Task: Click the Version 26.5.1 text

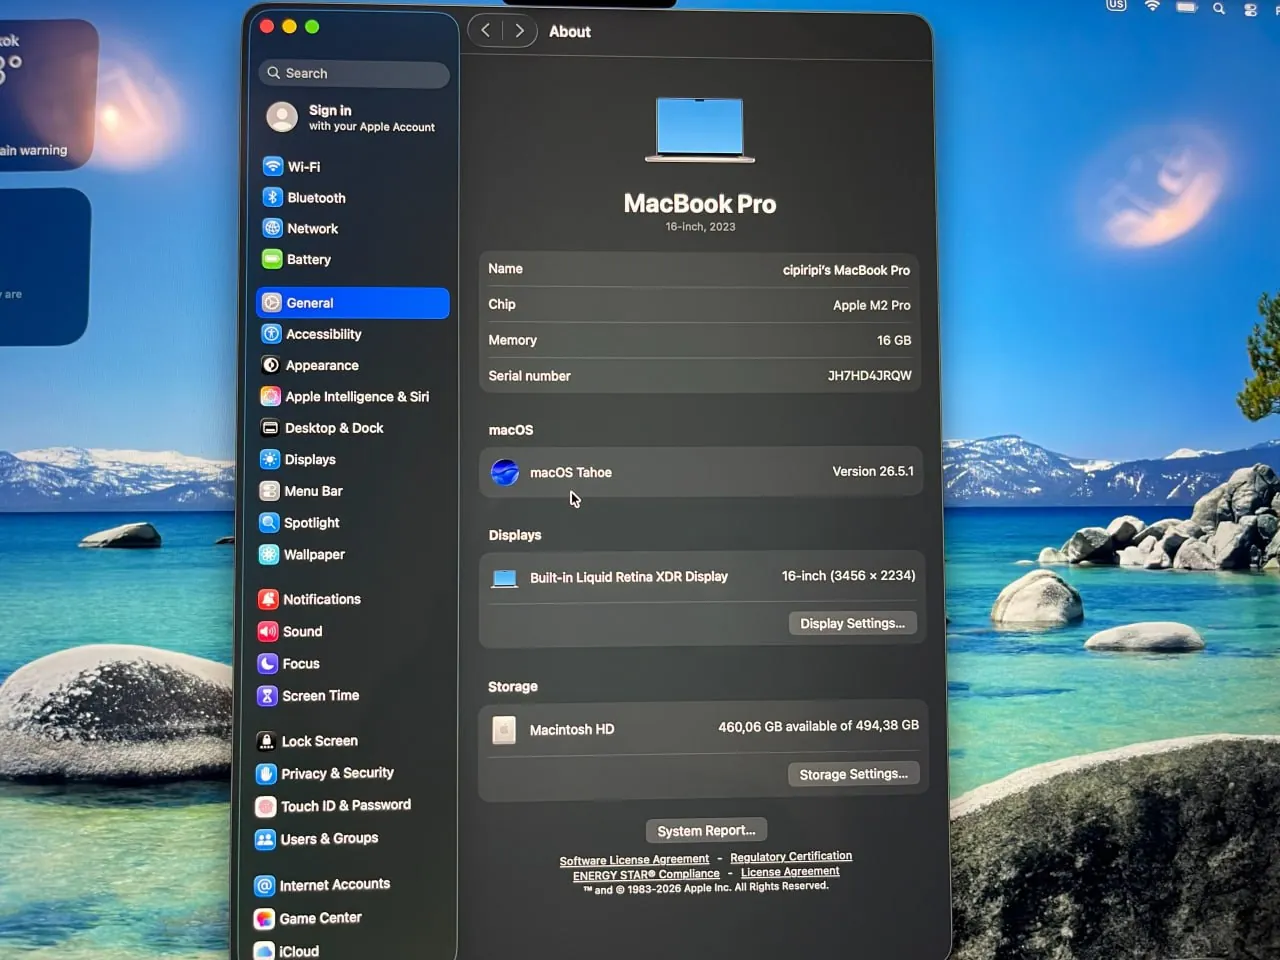Action: [873, 471]
